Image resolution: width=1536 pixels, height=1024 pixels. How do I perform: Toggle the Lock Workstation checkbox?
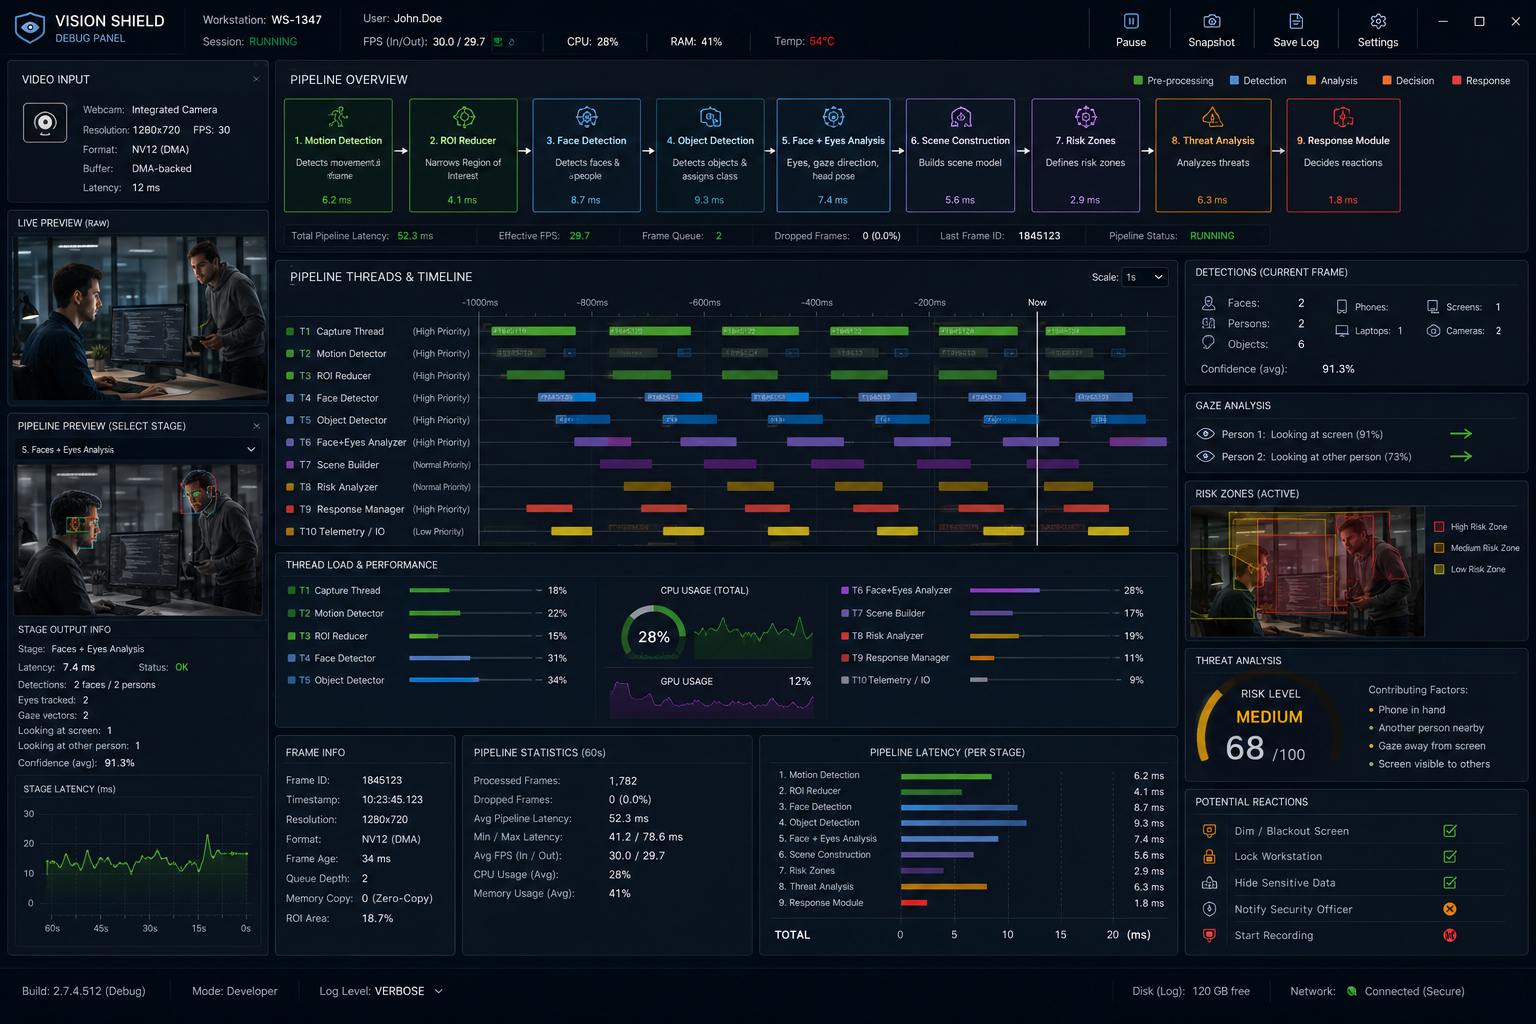(1450, 856)
